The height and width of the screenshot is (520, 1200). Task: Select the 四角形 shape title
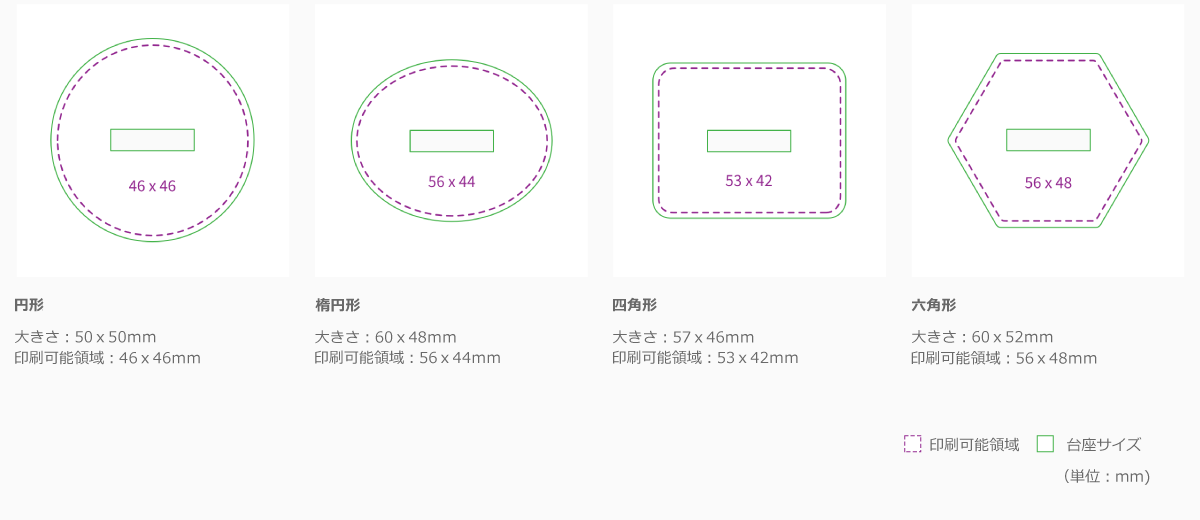coord(634,305)
